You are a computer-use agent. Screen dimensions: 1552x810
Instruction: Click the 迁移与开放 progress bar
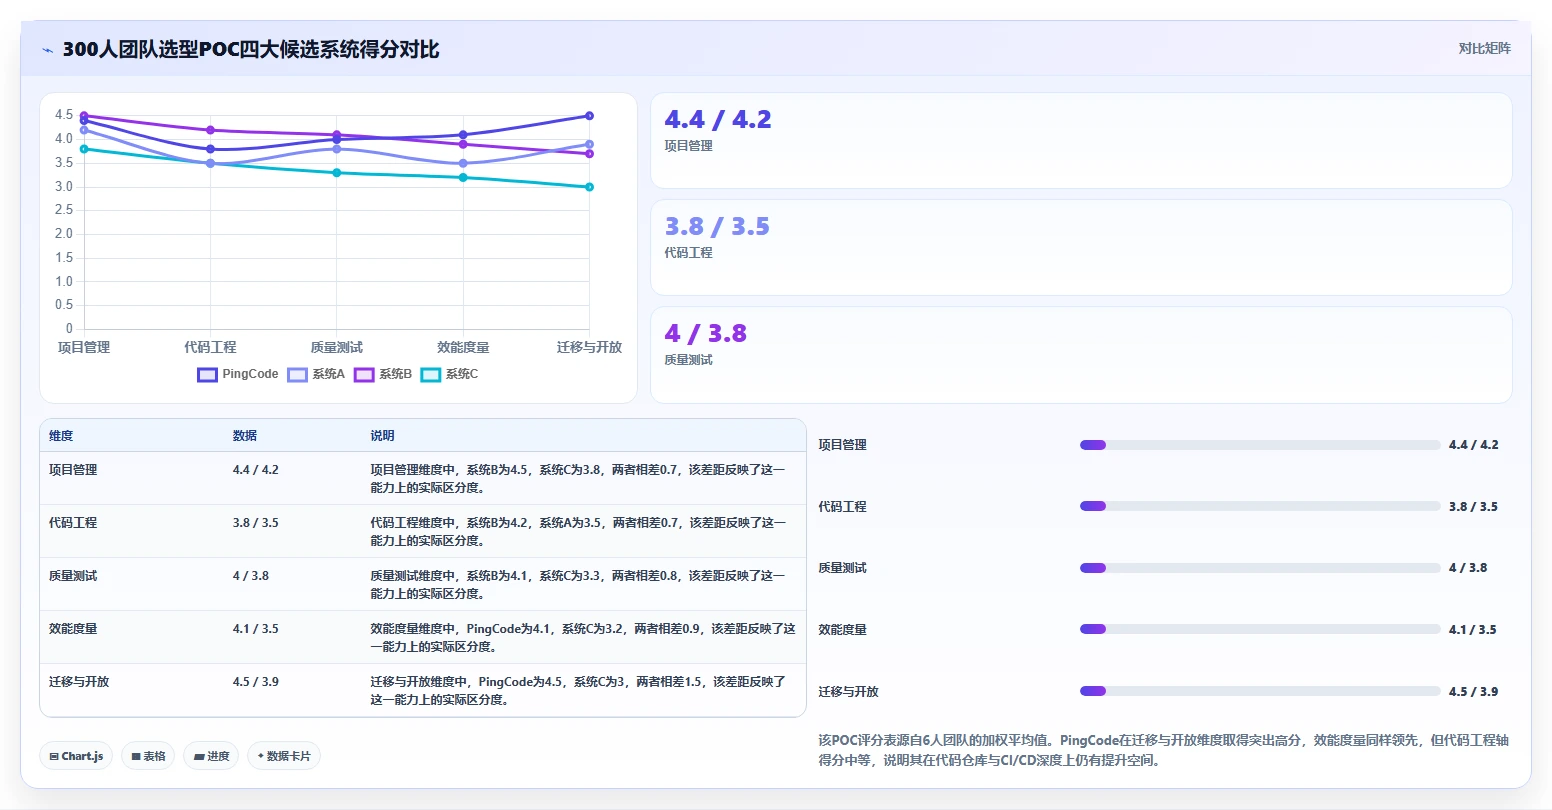(x=1260, y=691)
